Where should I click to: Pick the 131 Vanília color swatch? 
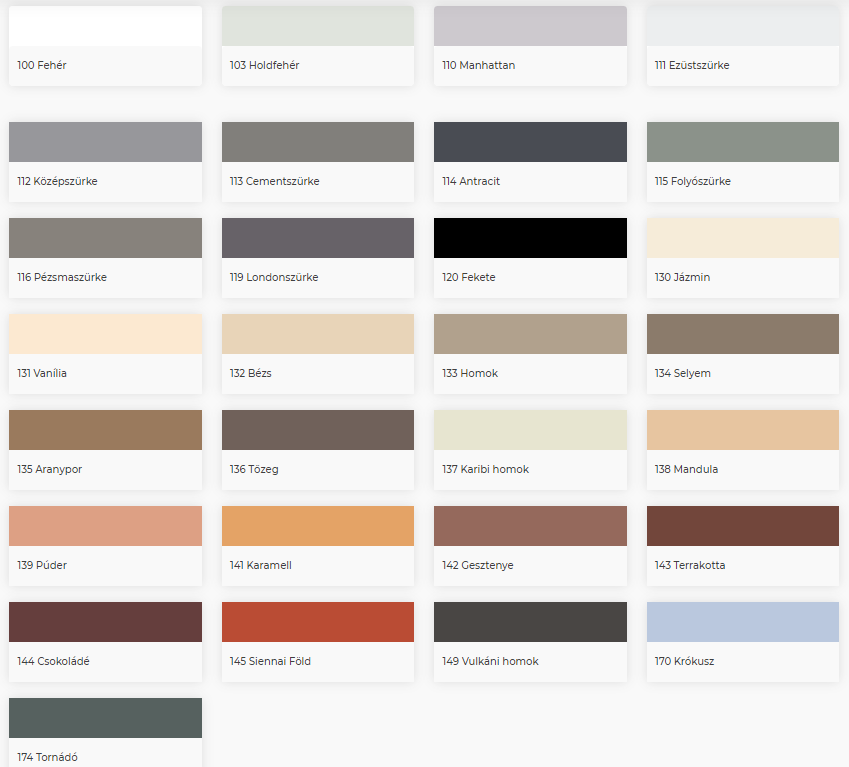click(x=105, y=334)
